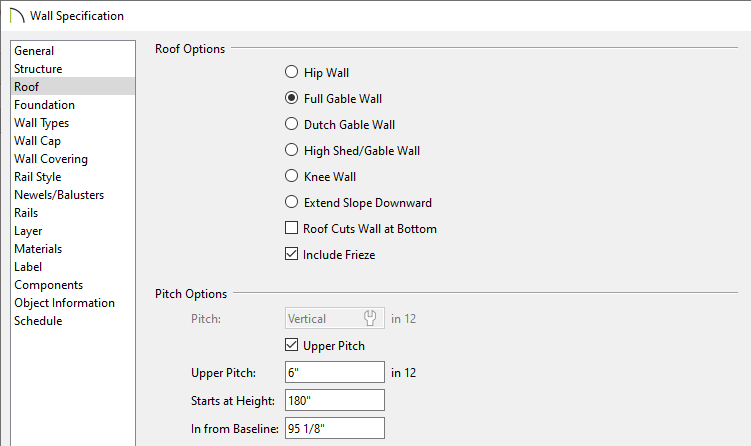Select High Shed/Gable Wall option
The image size is (751, 446).
pos(291,150)
